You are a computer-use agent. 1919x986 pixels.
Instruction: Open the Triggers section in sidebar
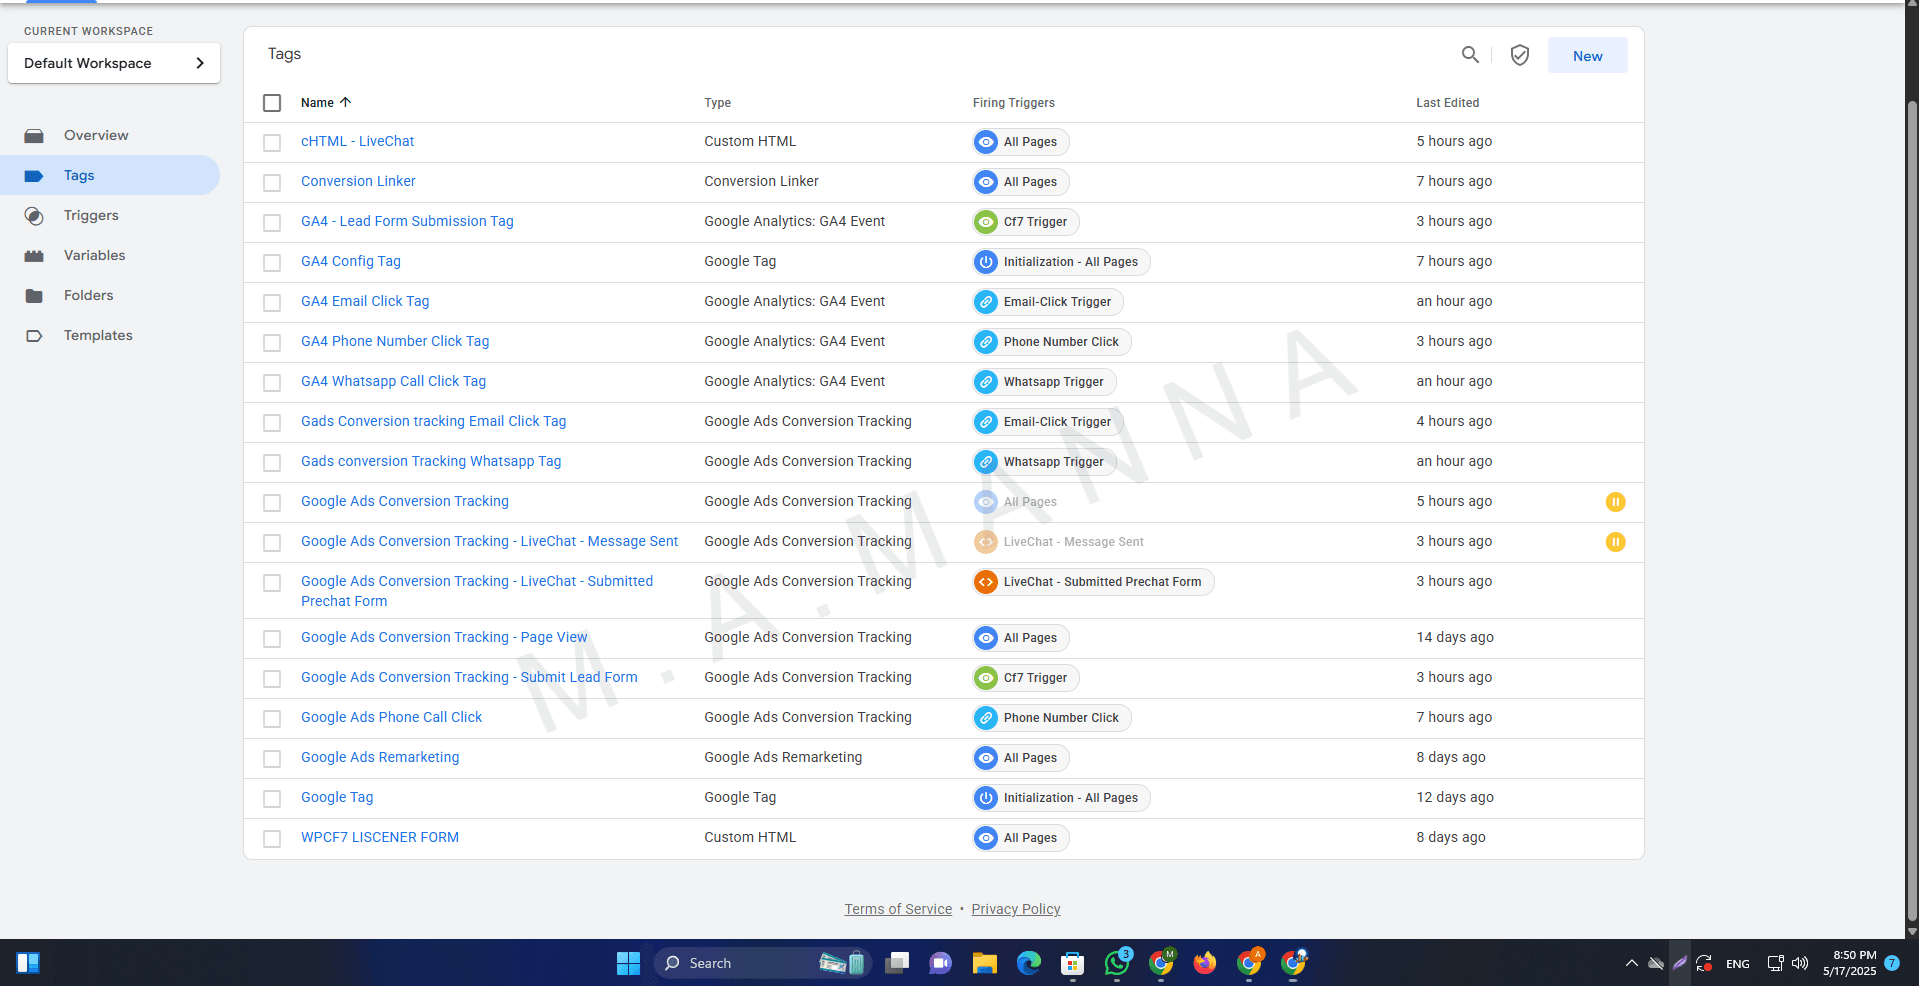click(91, 215)
